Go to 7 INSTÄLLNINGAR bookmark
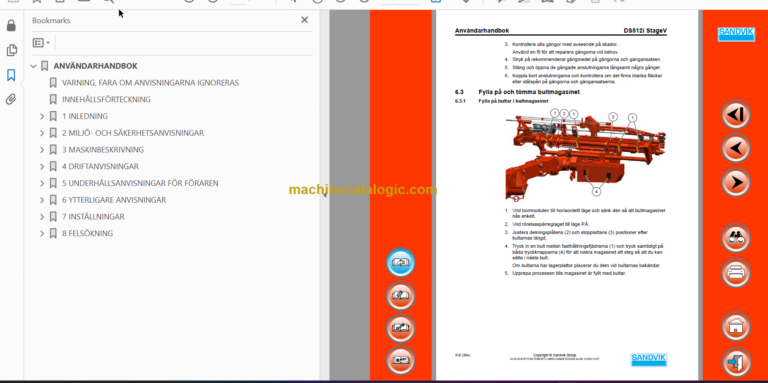This screenshot has width=768, height=383. coord(93,216)
